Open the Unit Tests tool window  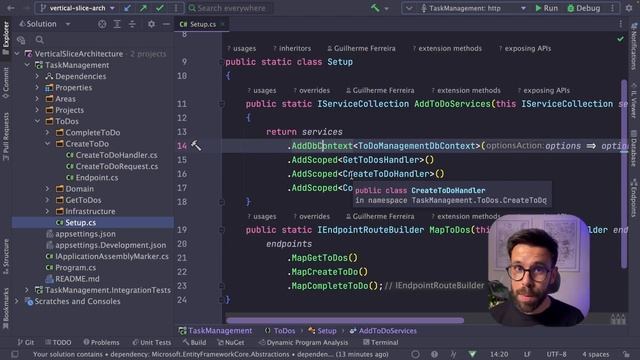(x=152, y=342)
